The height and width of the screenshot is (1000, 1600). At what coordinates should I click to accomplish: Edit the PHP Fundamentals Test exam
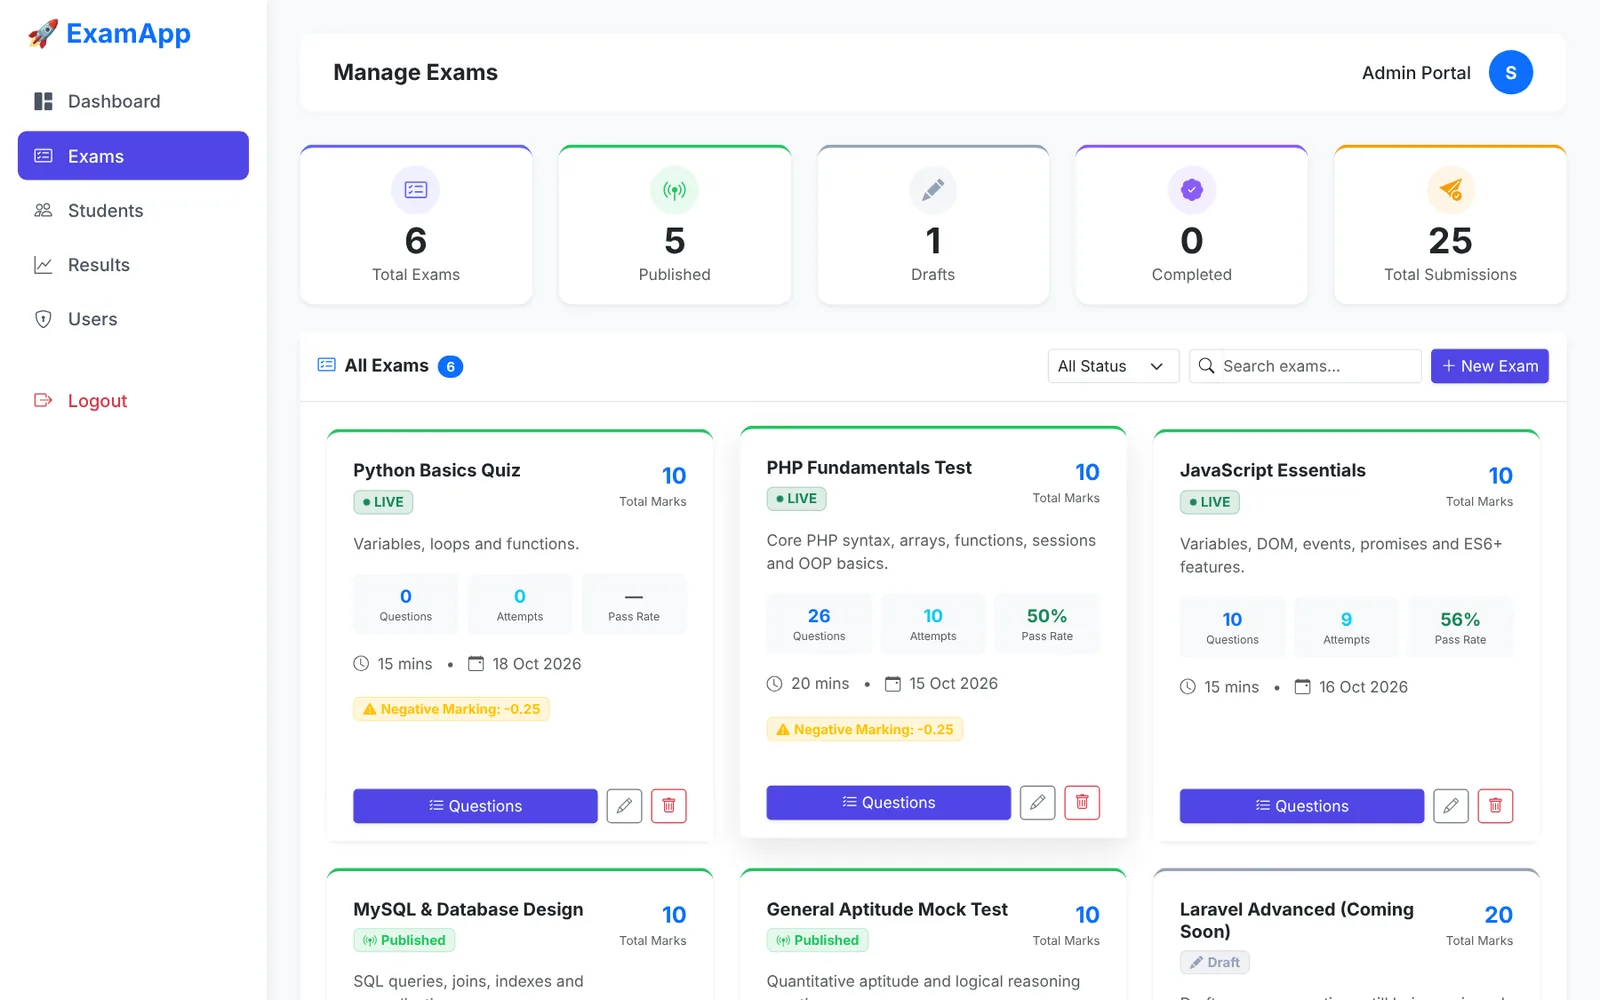pos(1038,802)
